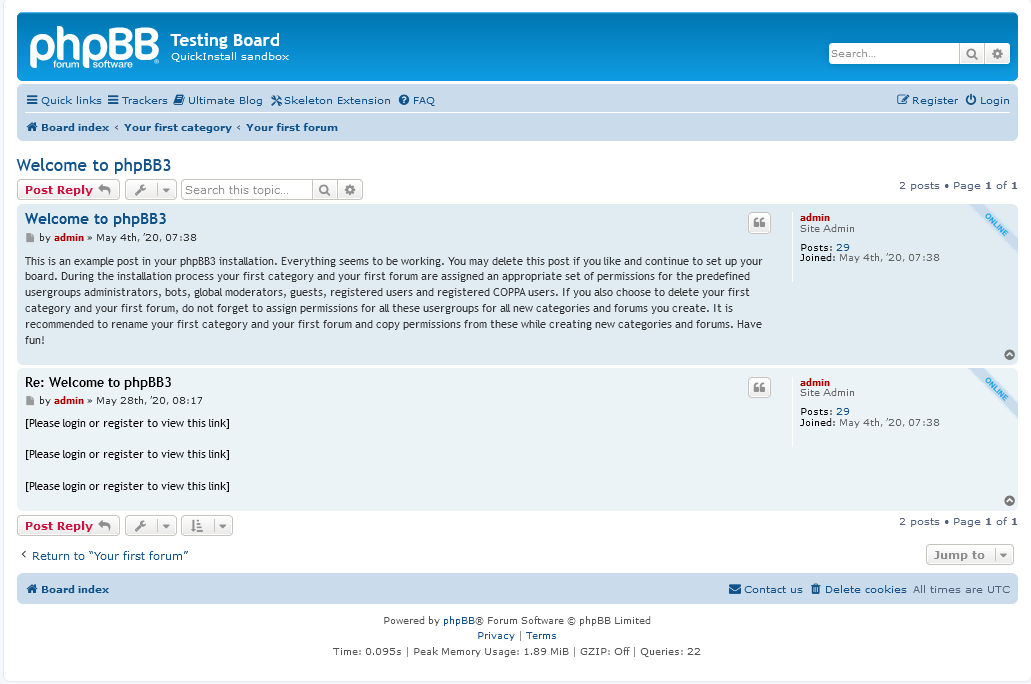Open topic tools wrench at bottom
The height and width of the screenshot is (684, 1031).
pyautogui.click(x=151, y=525)
